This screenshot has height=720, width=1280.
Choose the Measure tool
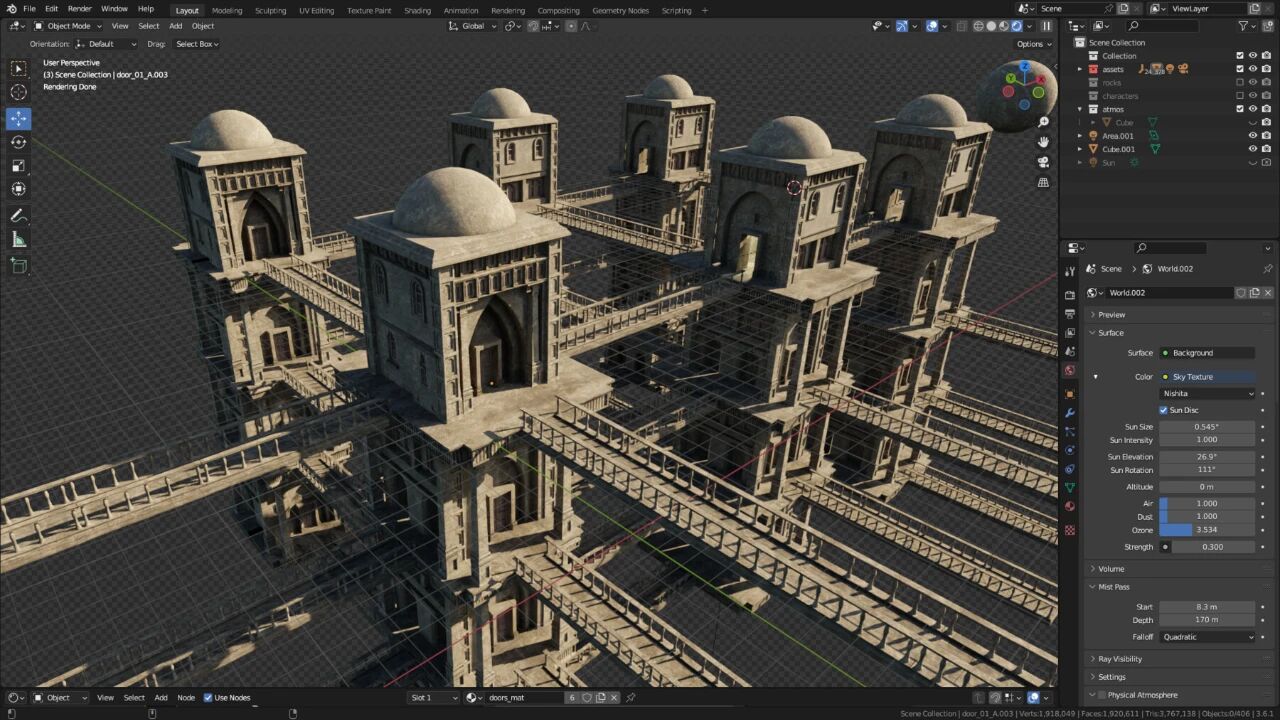click(x=19, y=240)
